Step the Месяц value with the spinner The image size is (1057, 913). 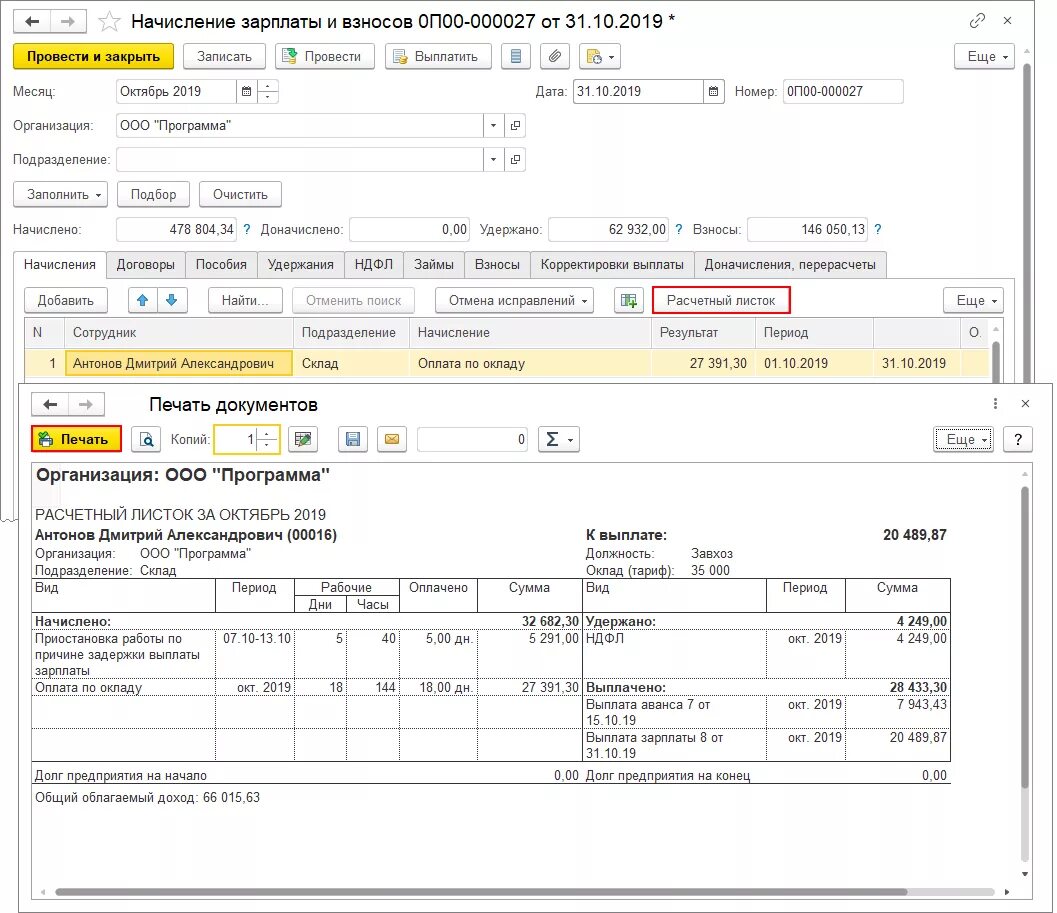[268, 92]
